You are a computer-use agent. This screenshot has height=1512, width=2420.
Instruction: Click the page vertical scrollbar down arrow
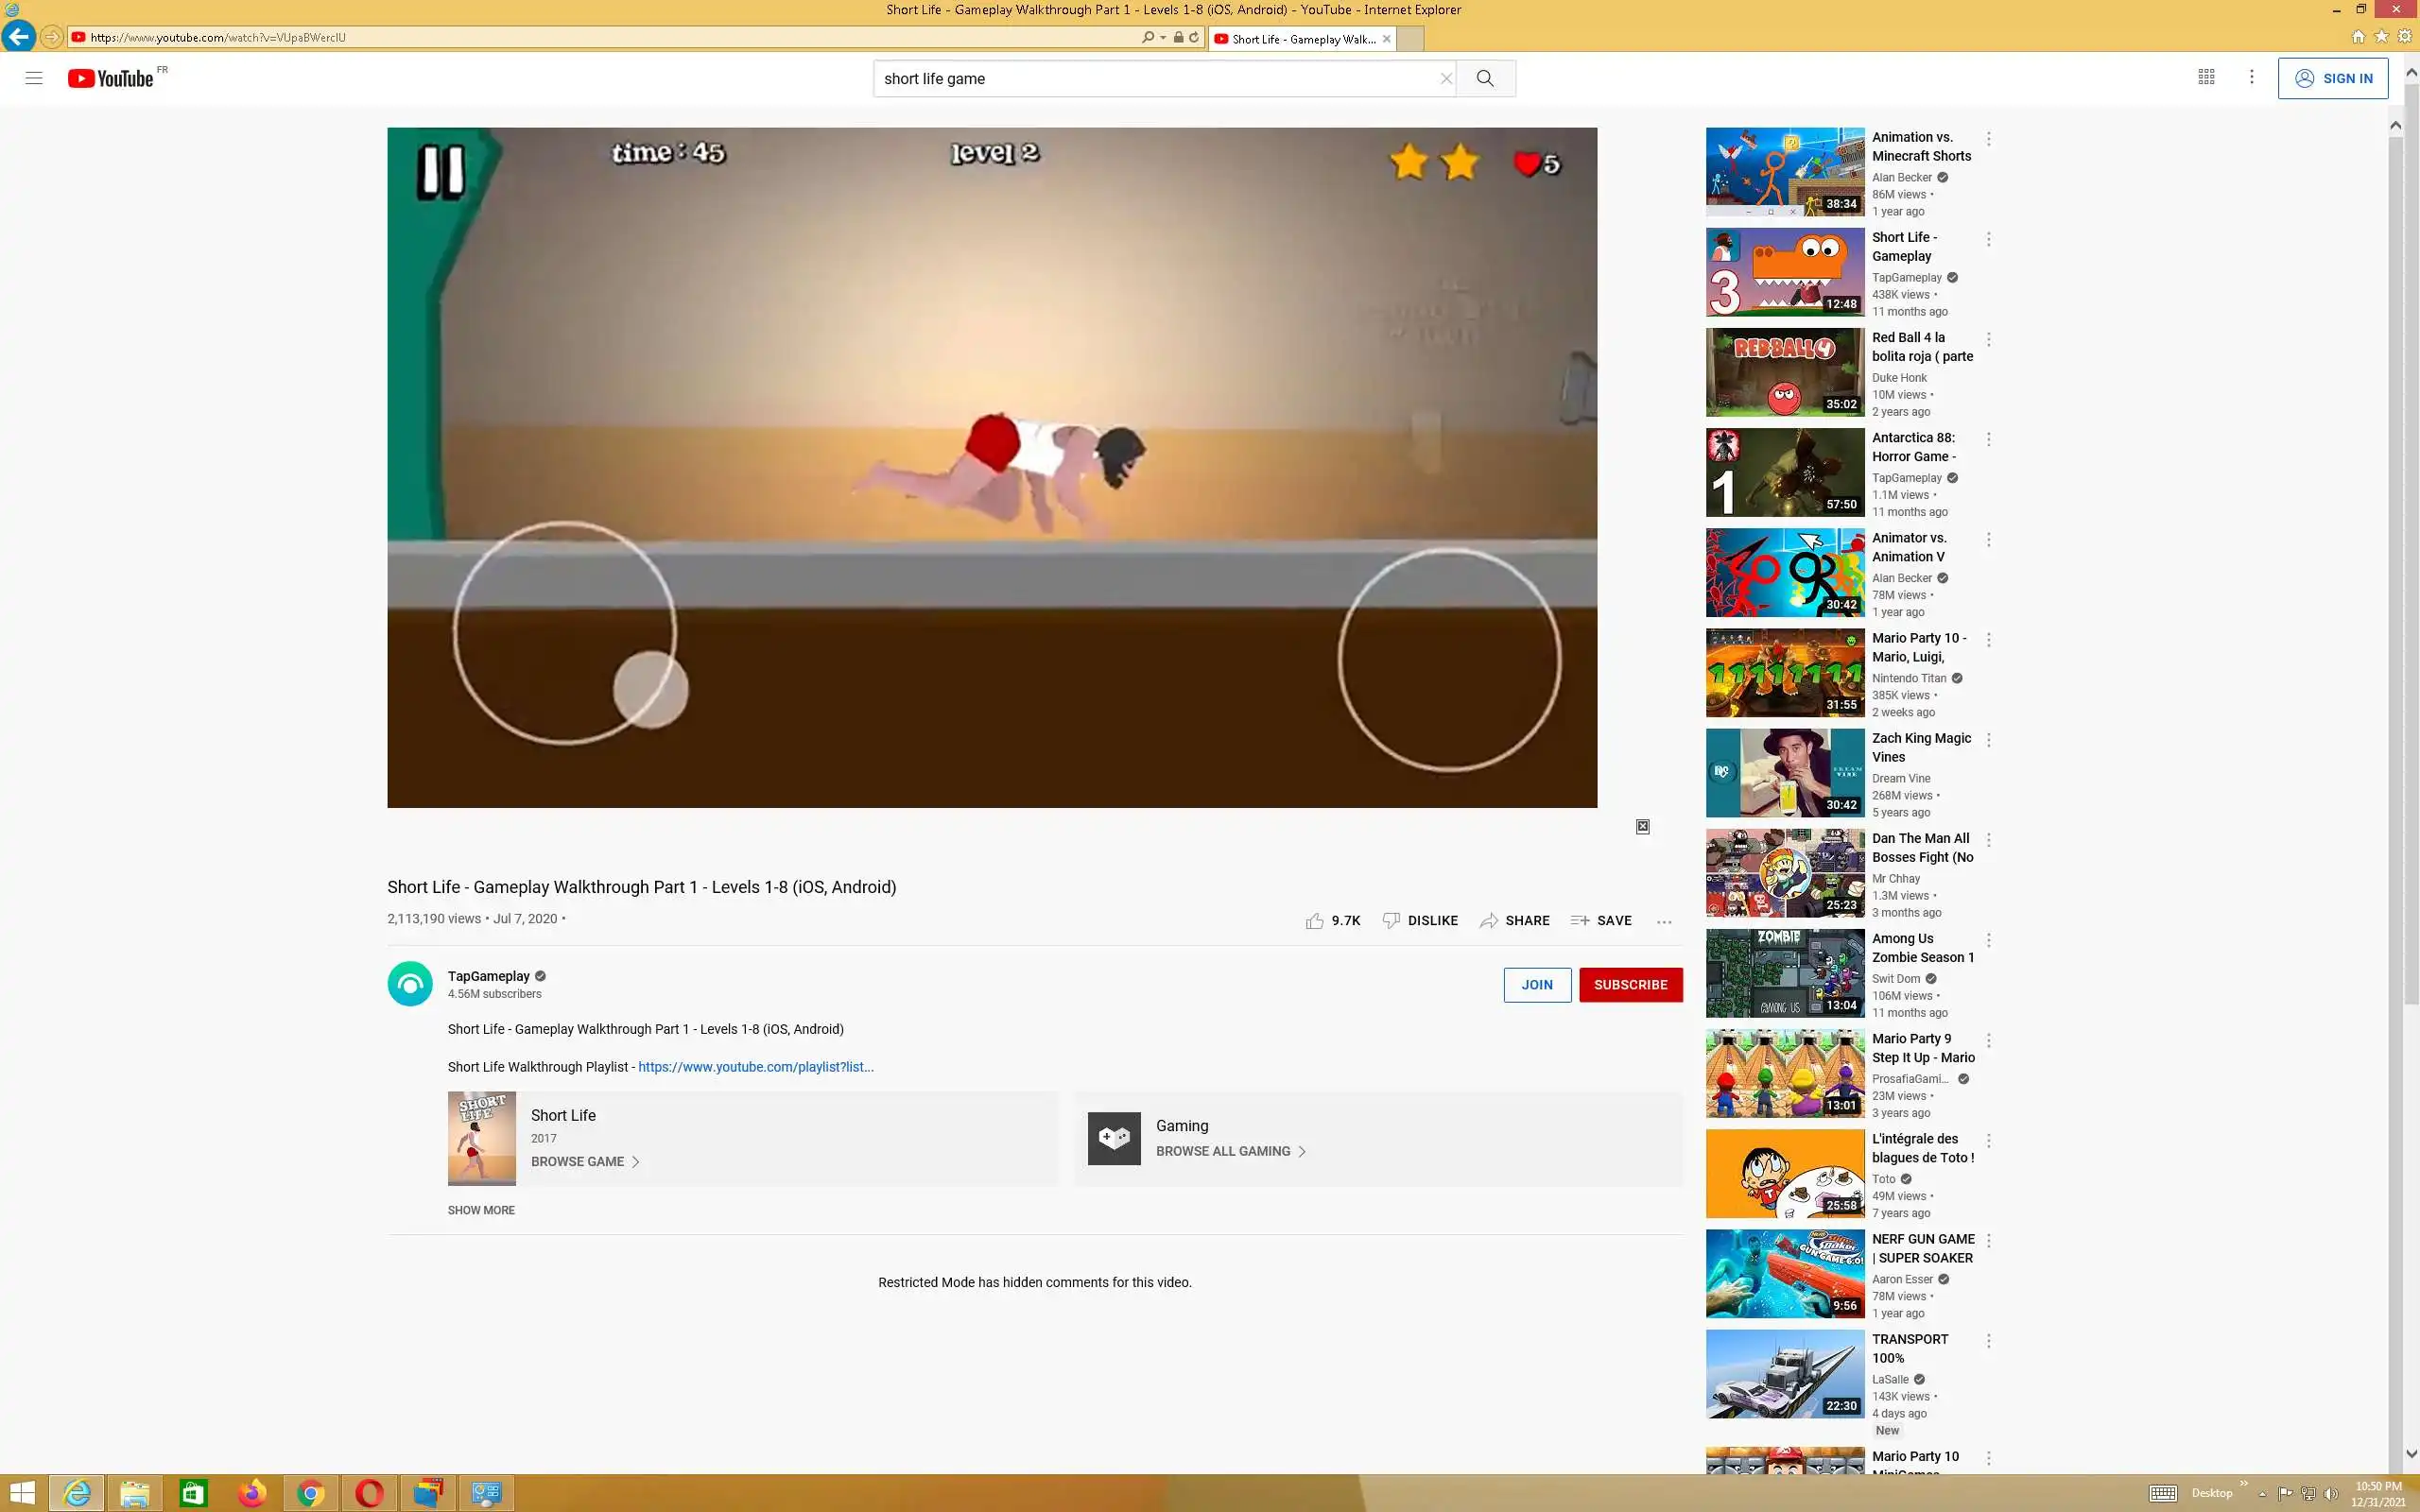click(x=2410, y=1453)
